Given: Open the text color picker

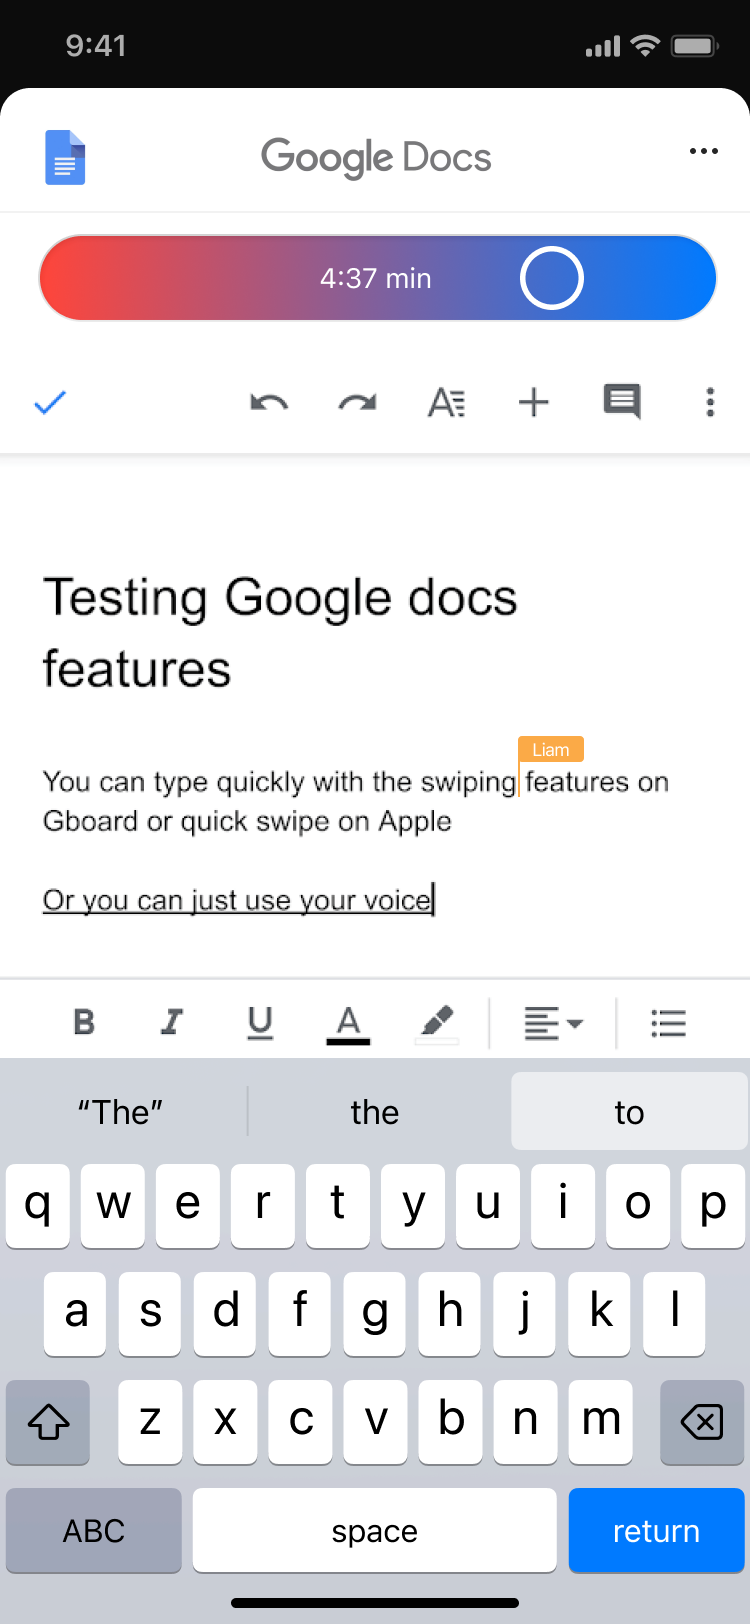Looking at the screenshot, I should pyautogui.click(x=348, y=1024).
